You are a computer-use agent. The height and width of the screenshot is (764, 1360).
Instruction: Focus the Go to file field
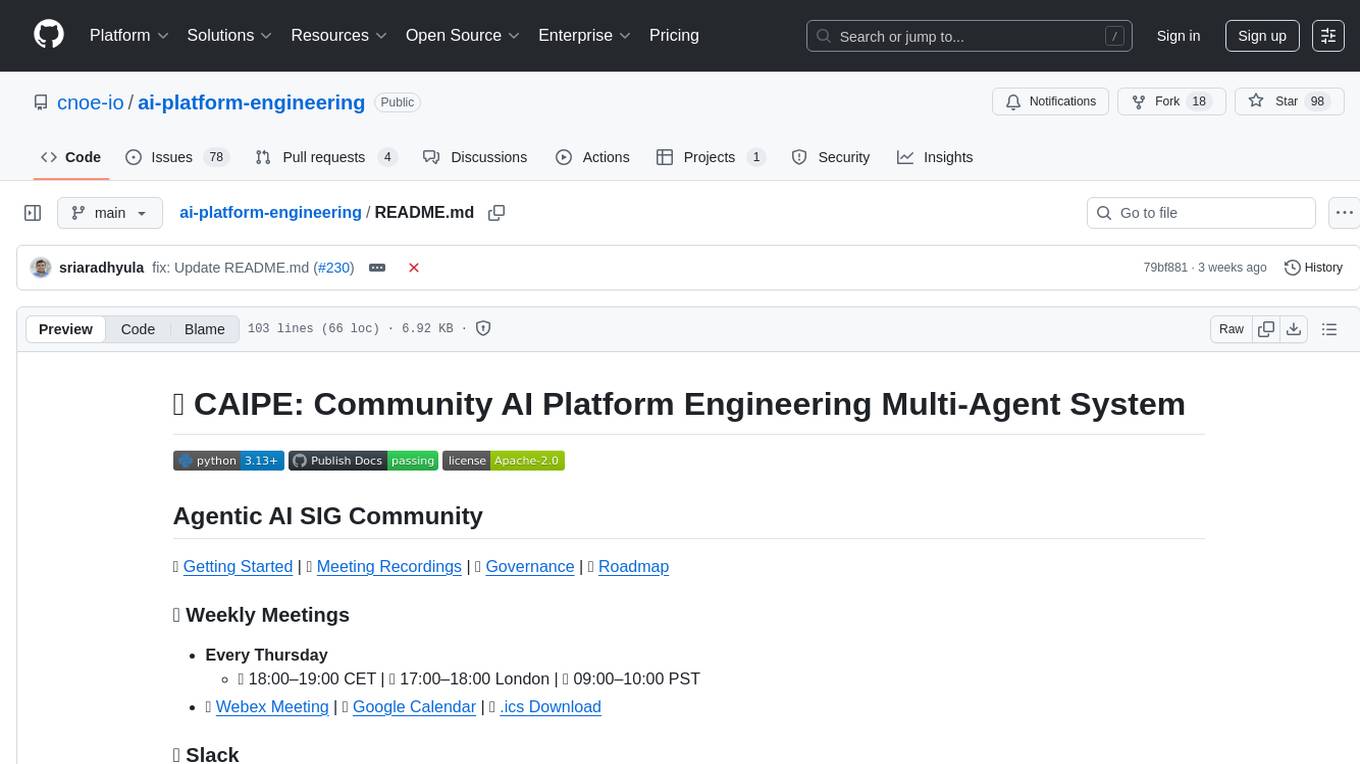(1201, 213)
